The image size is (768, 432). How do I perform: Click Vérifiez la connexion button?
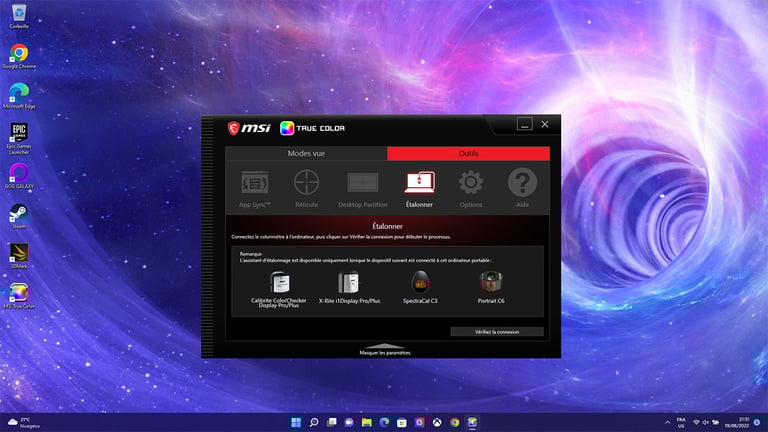497,332
